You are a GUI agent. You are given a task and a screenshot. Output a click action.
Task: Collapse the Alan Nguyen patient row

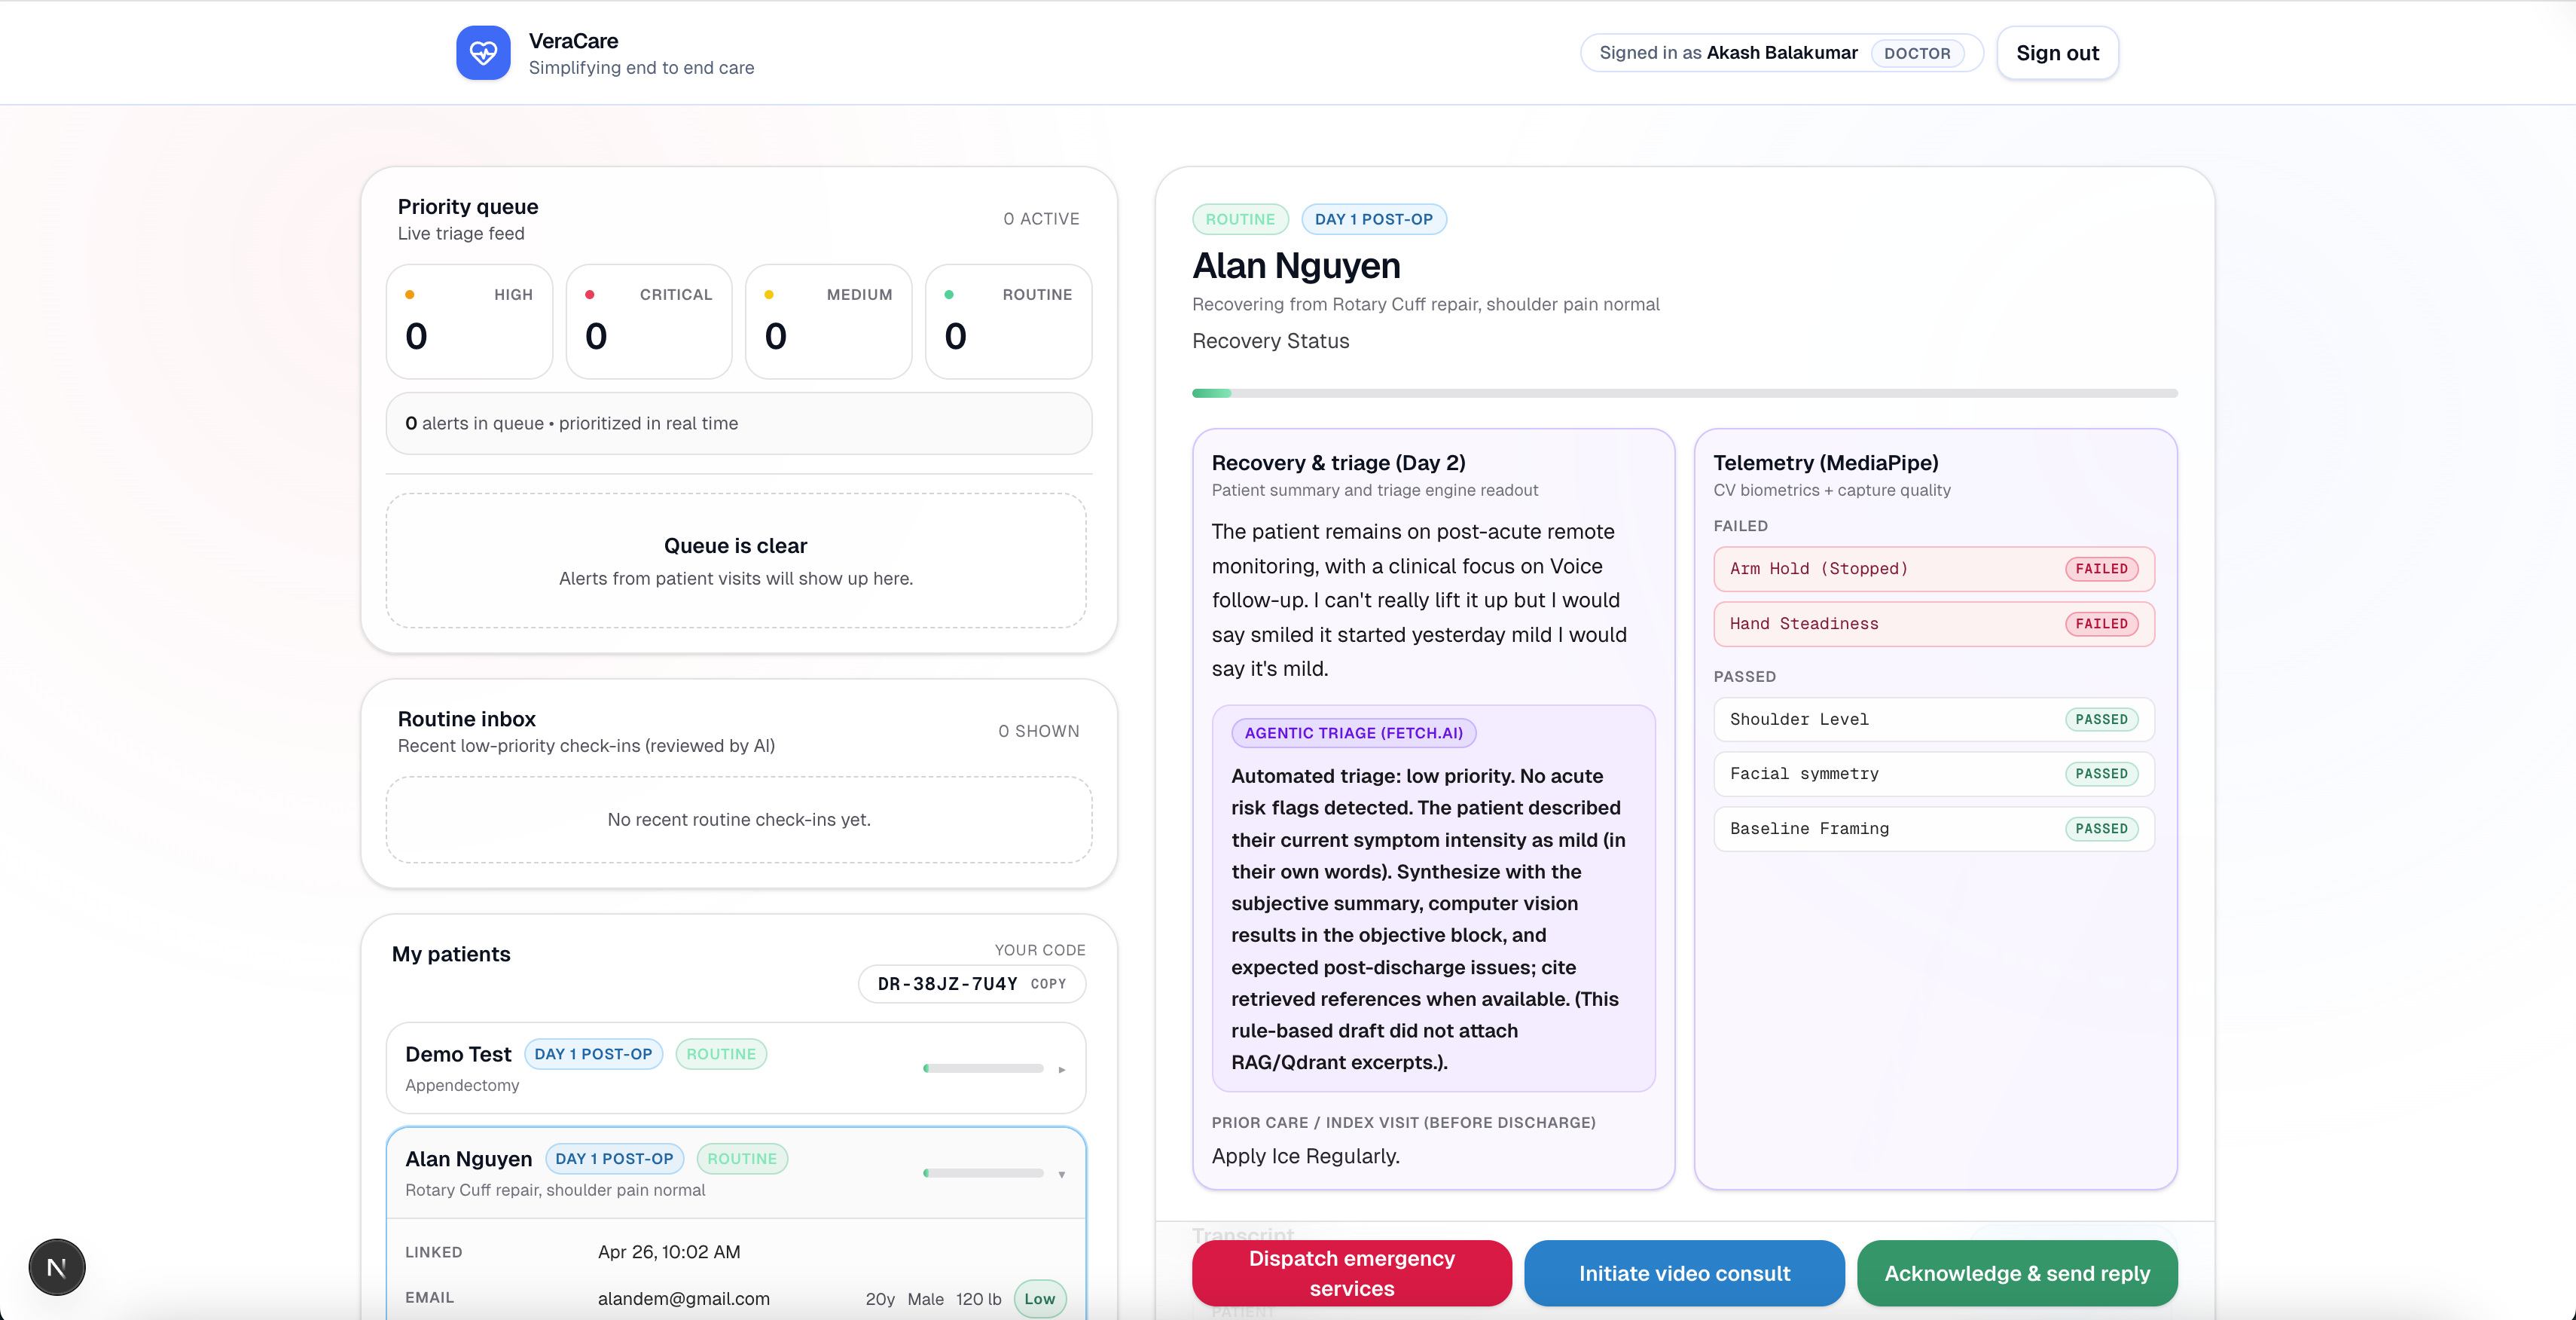[x=1061, y=1174]
